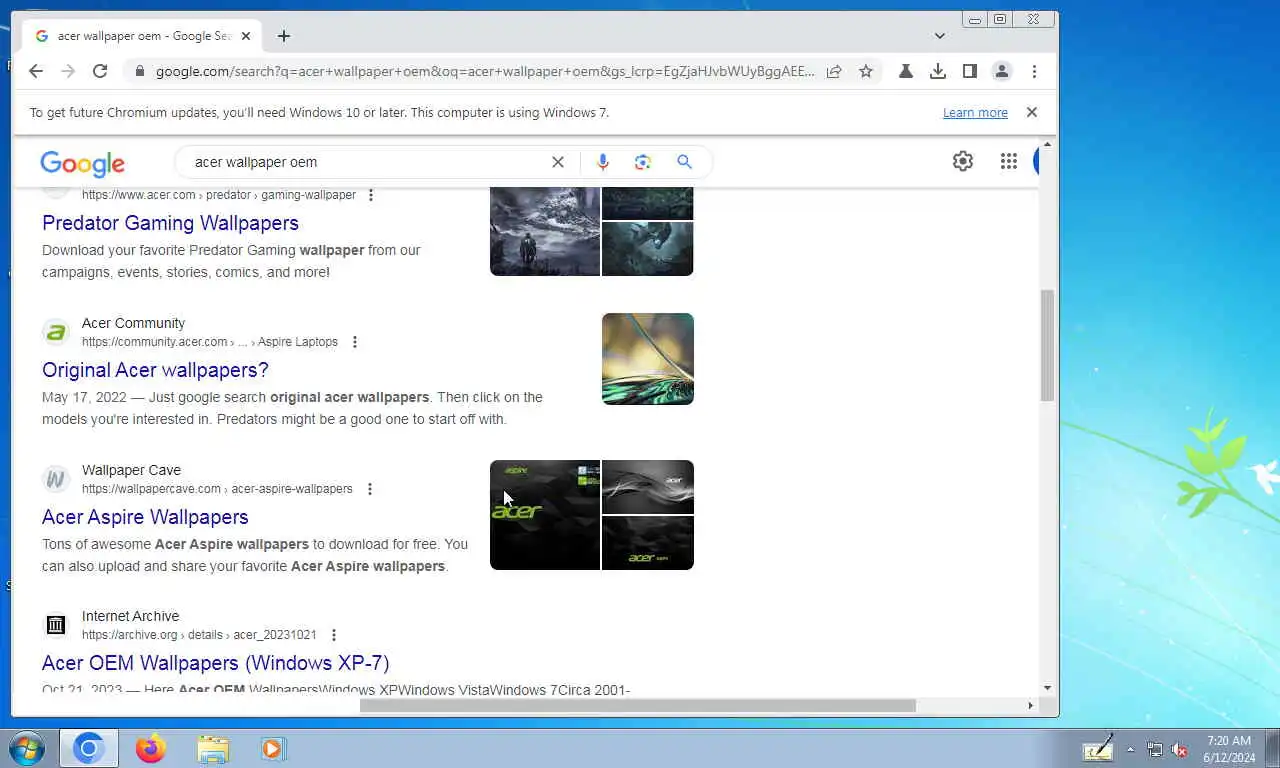Click Internet Archive site name text

(x=130, y=616)
